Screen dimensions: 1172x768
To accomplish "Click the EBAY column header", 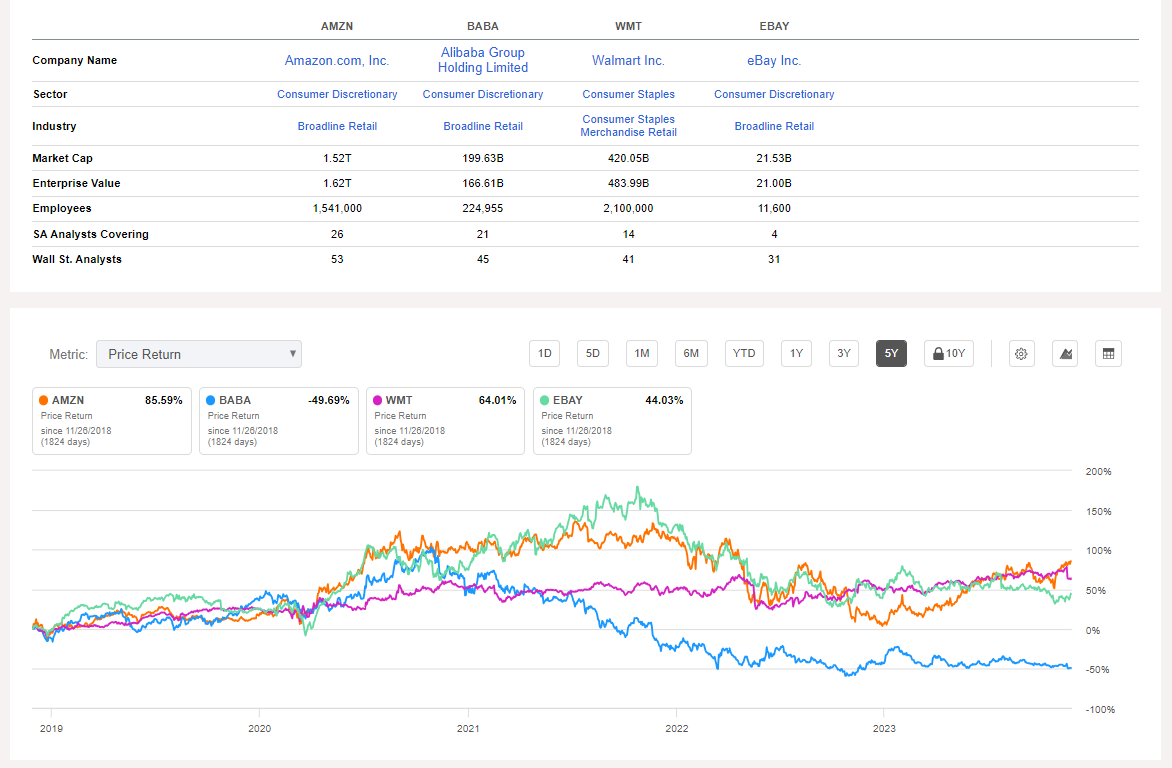I will (774, 26).
